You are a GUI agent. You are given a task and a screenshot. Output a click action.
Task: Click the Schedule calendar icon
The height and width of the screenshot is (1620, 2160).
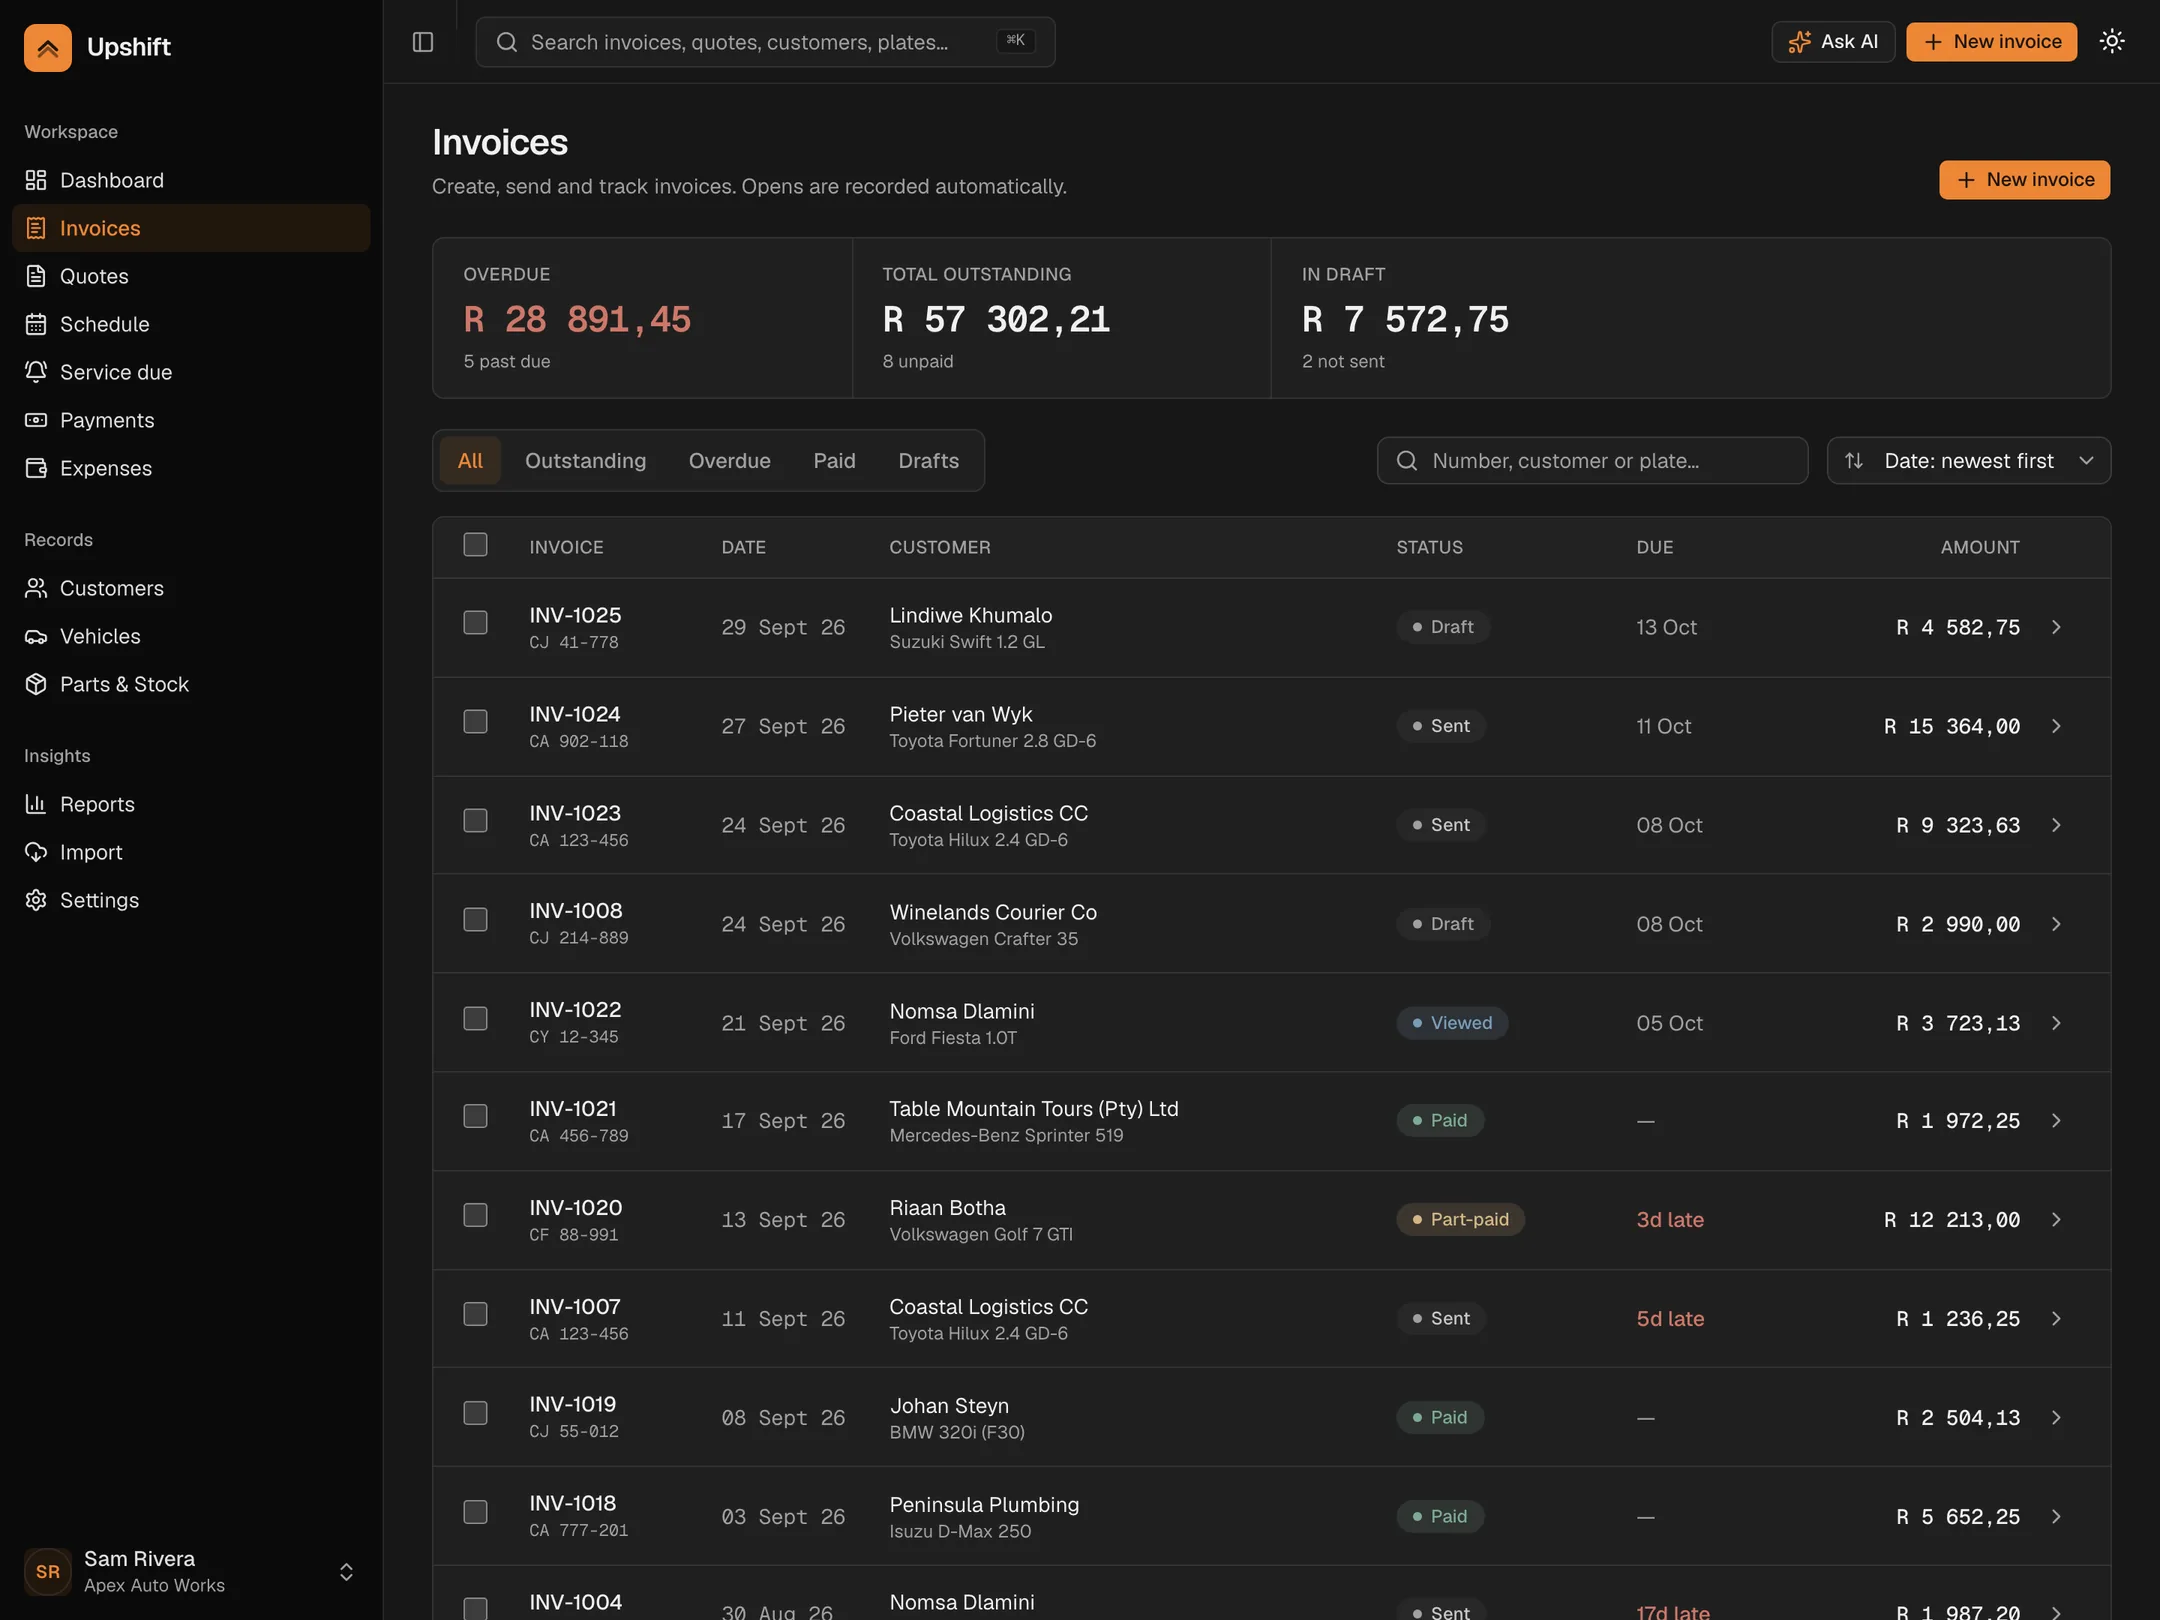click(x=36, y=324)
